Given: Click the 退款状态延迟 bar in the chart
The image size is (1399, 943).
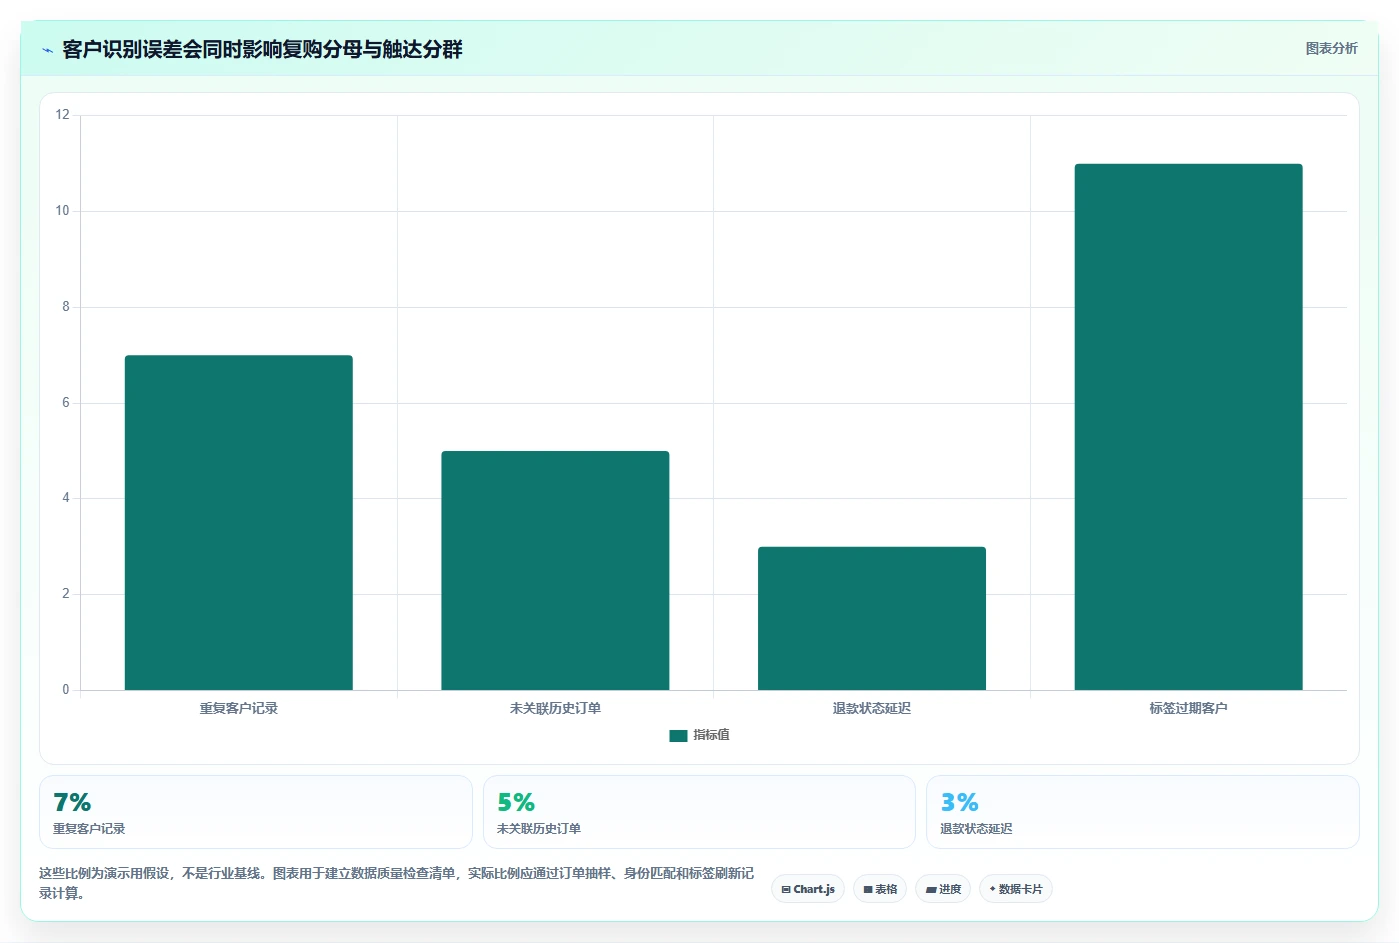Looking at the screenshot, I should point(871,618).
